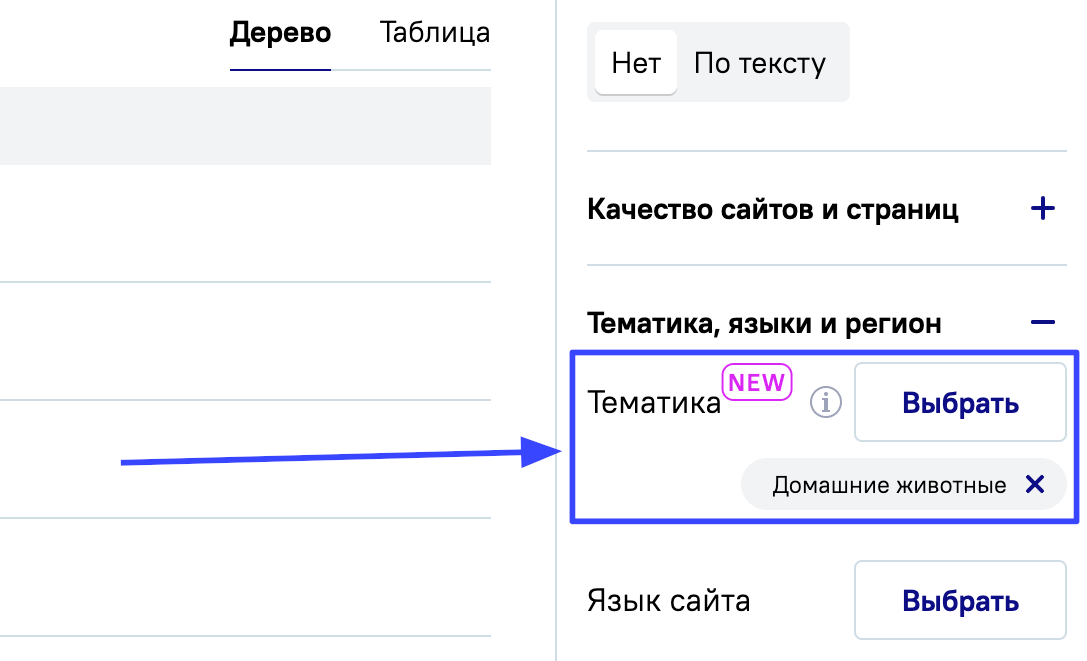Click the Язык сайта field label
This screenshot has height=661, width=1087.
[668, 601]
